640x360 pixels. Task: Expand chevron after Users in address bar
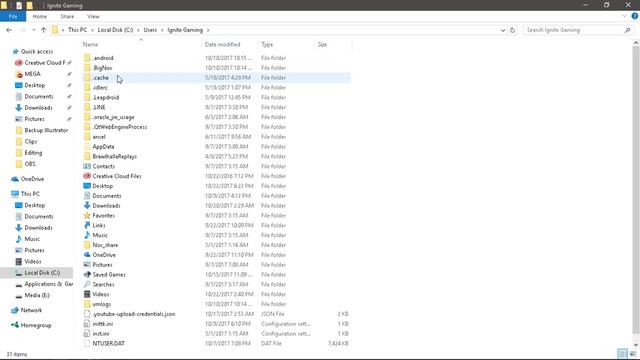[x=162, y=30]
